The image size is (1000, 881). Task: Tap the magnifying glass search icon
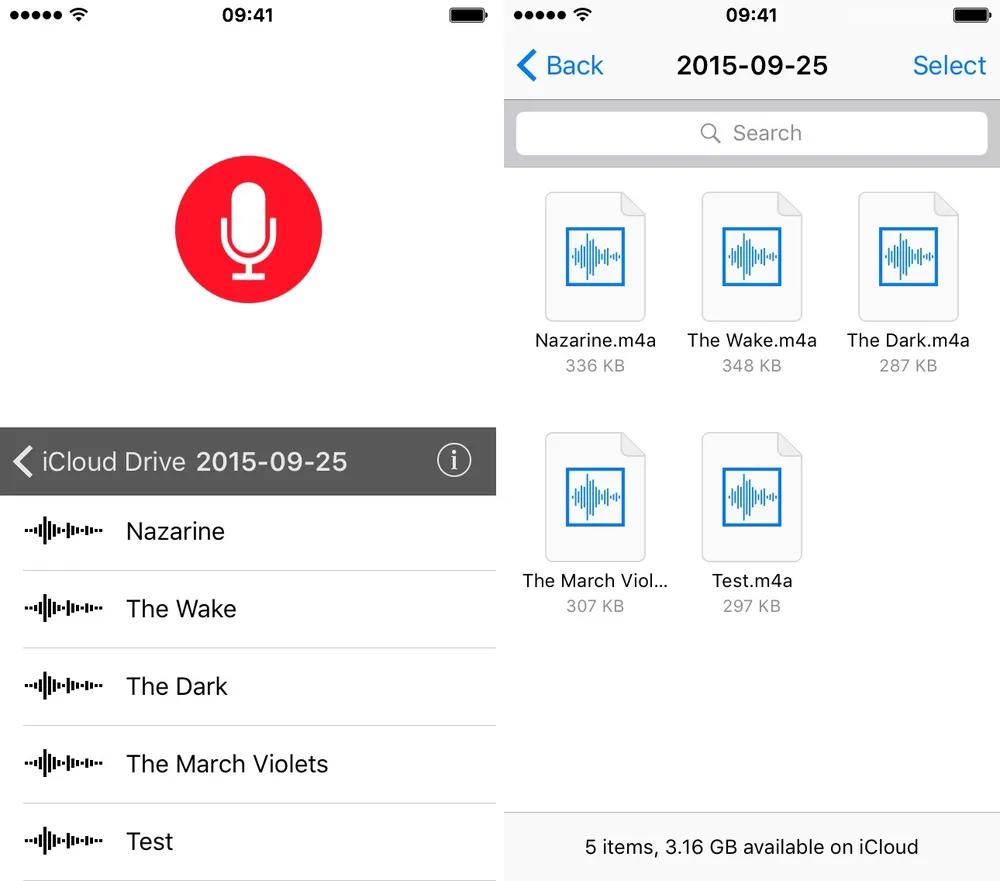tap(711, 134)
